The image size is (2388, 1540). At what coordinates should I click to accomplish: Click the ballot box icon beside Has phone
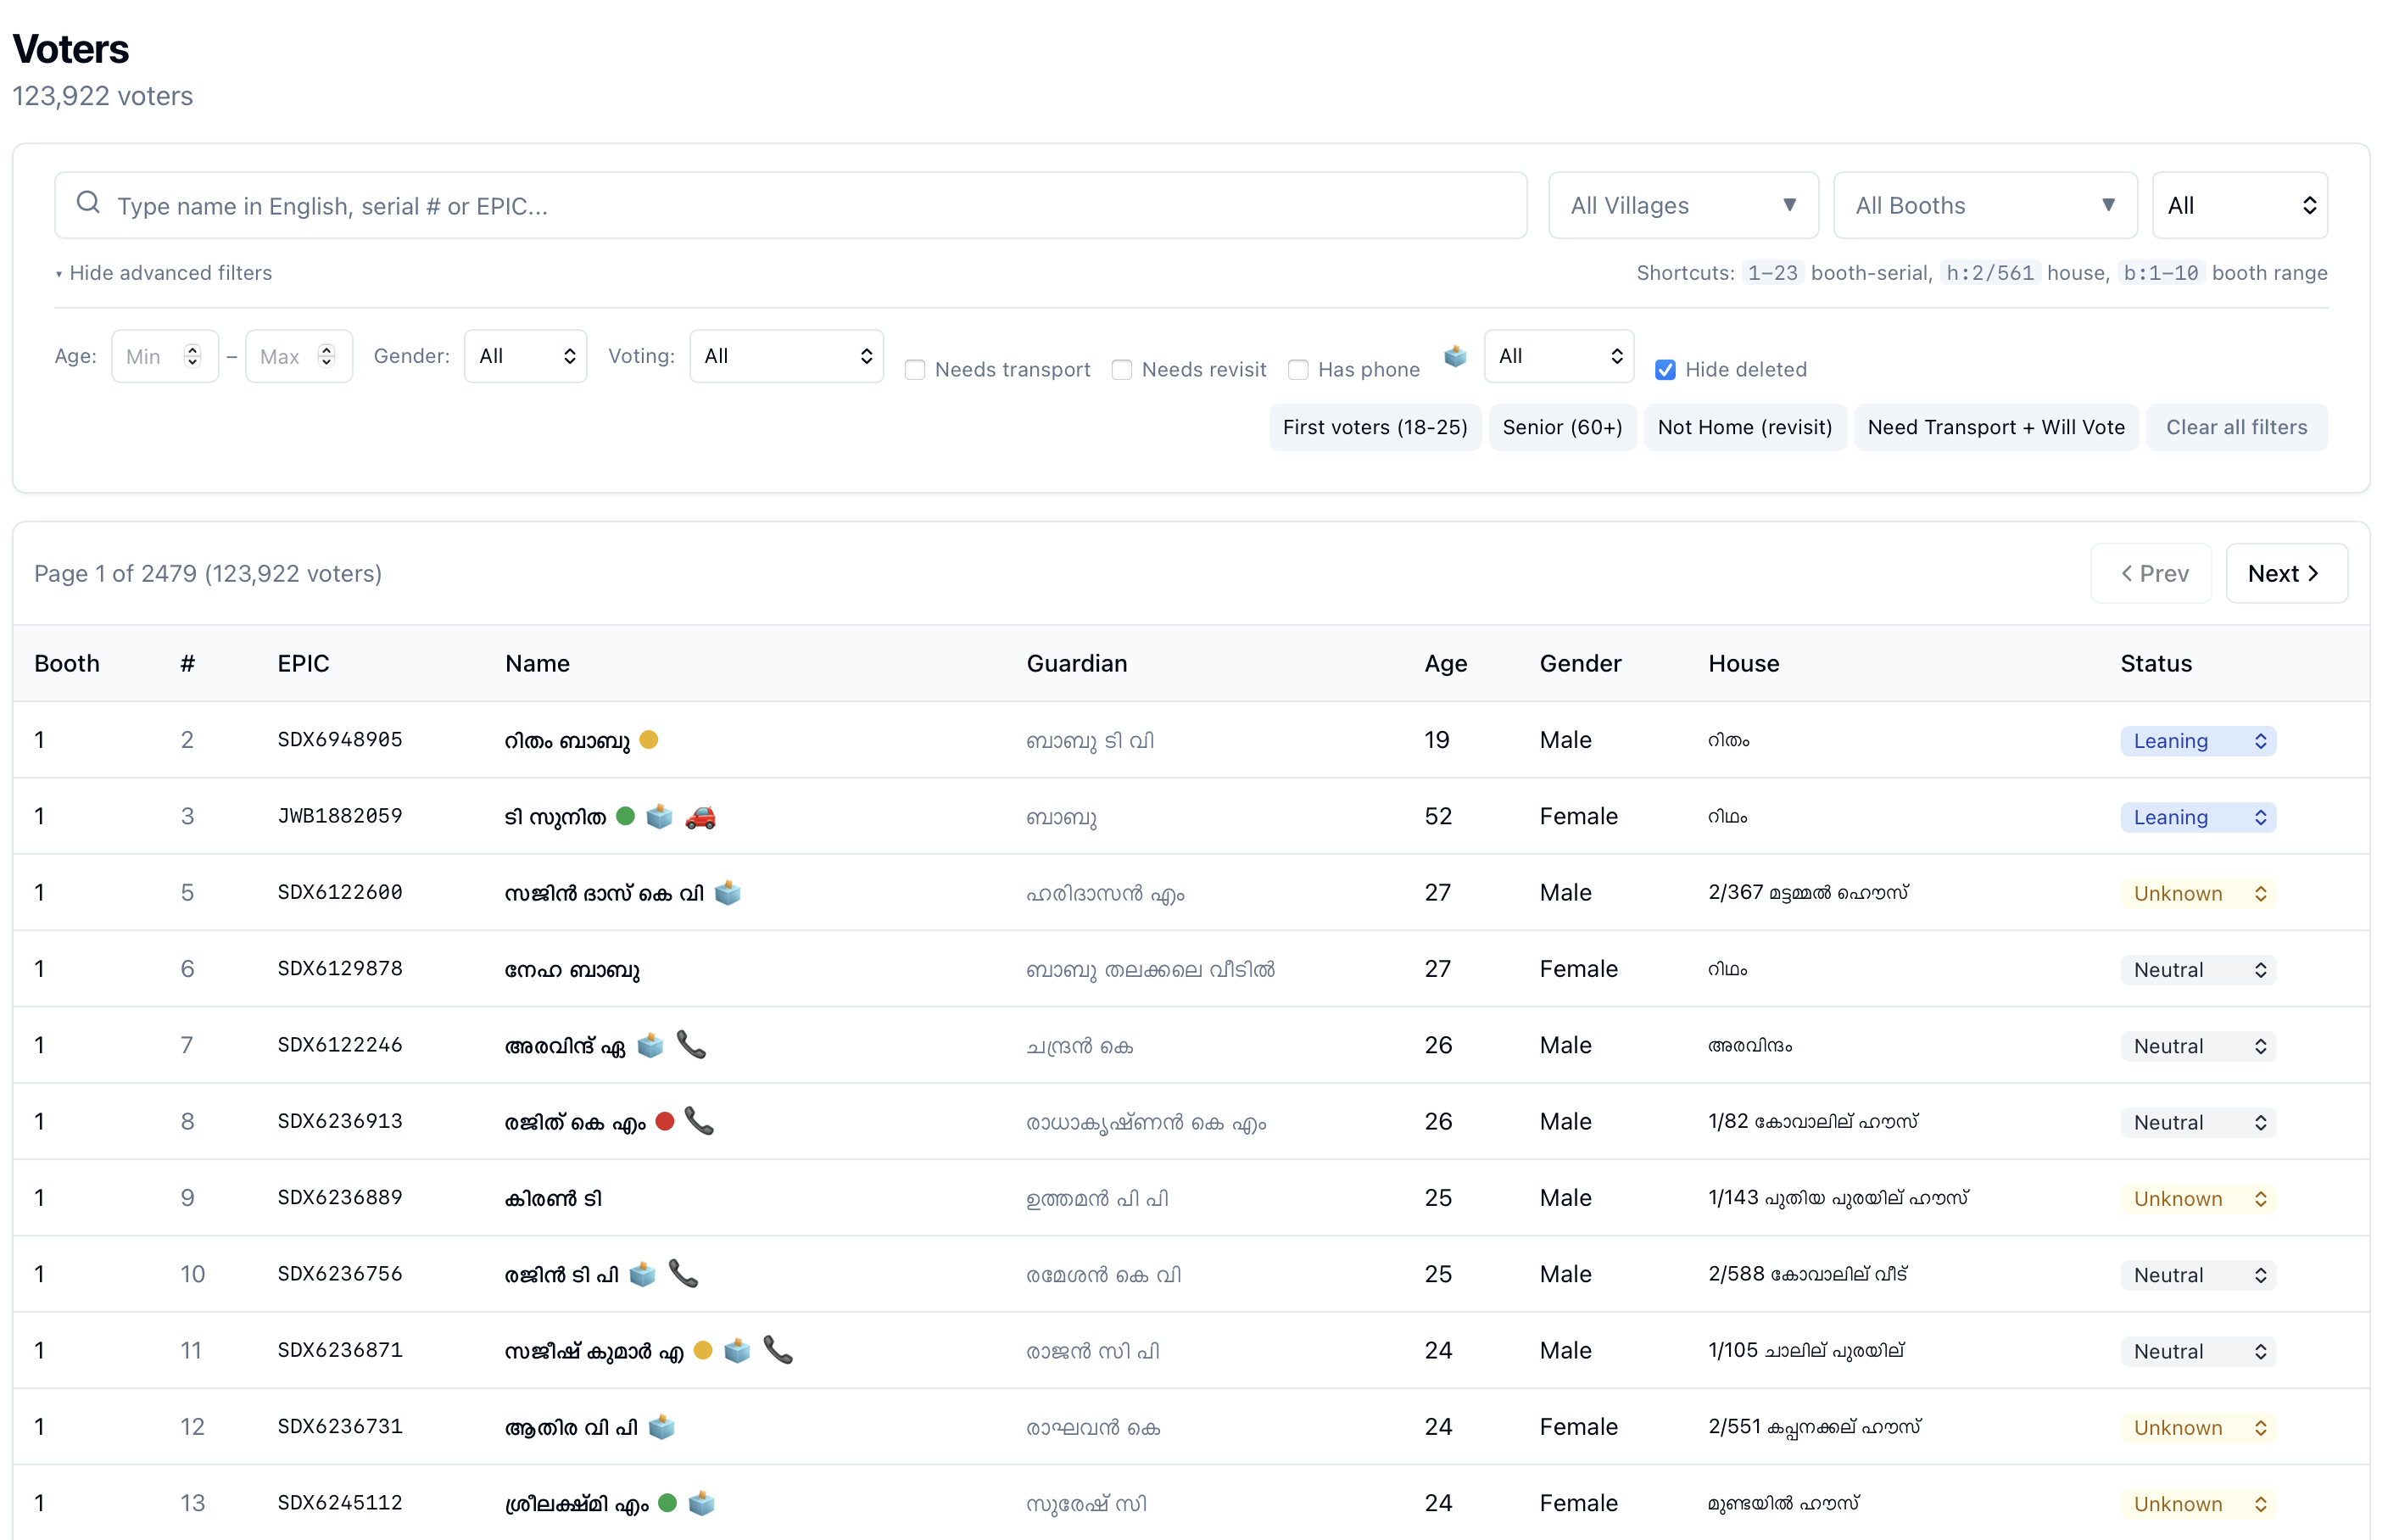pyautogui.click(x=1455, y=356)
